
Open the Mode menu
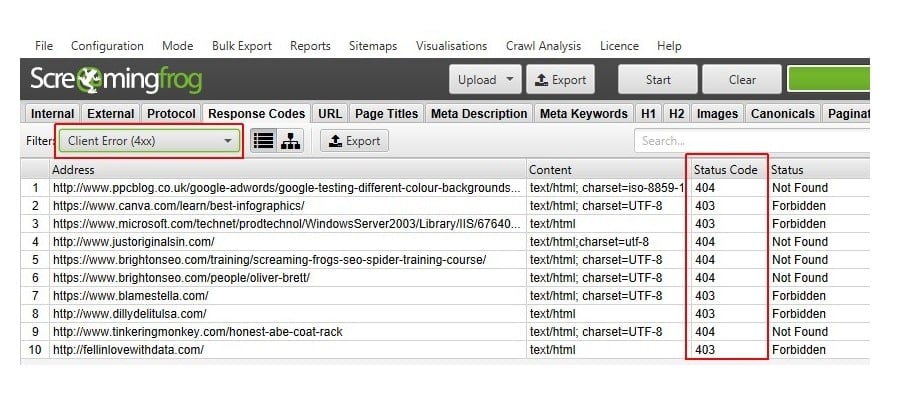(177, 46)
